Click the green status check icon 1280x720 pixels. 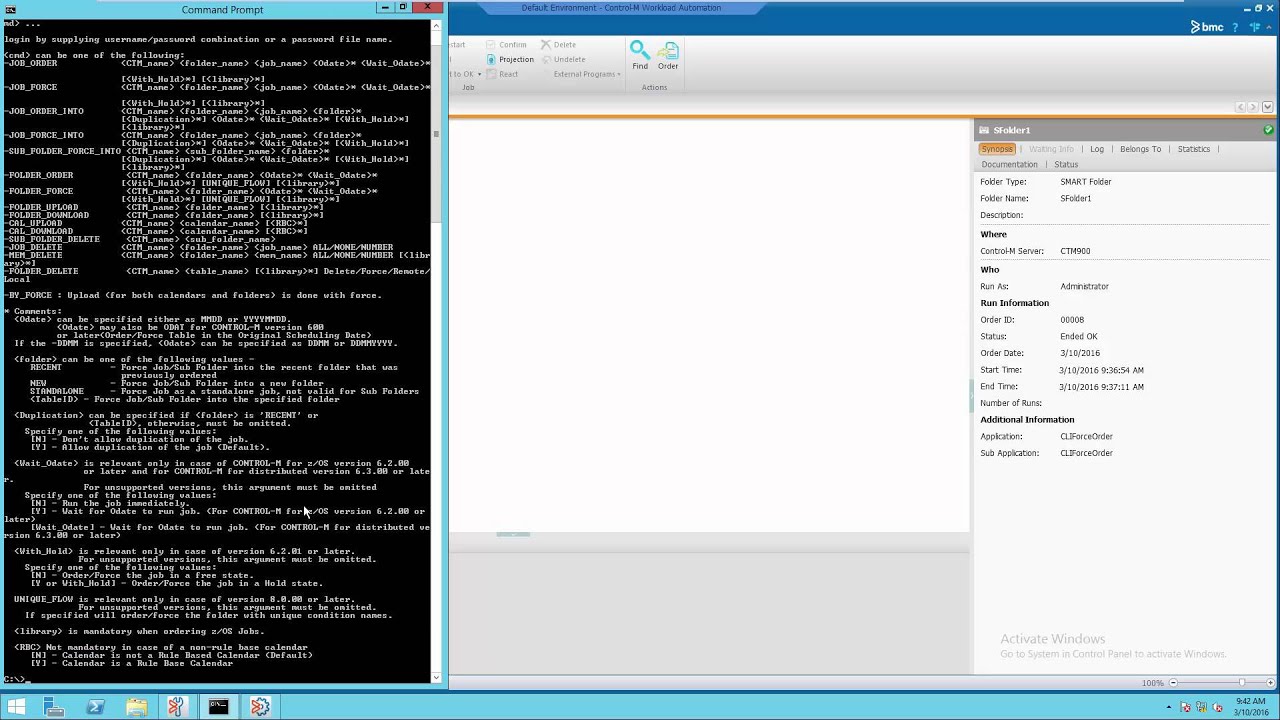pyautogui.click(x=1268, y=130)
